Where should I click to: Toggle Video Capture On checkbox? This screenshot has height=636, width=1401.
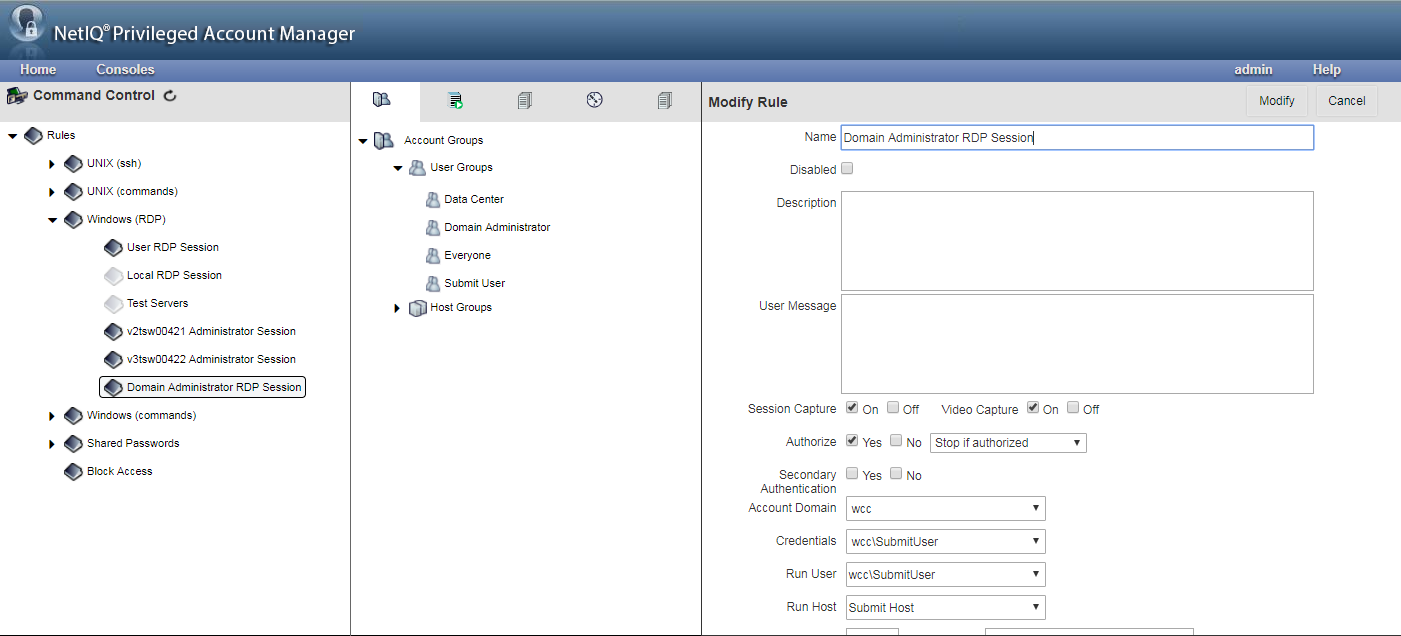pyautogui.click(x=1033, y=408)
